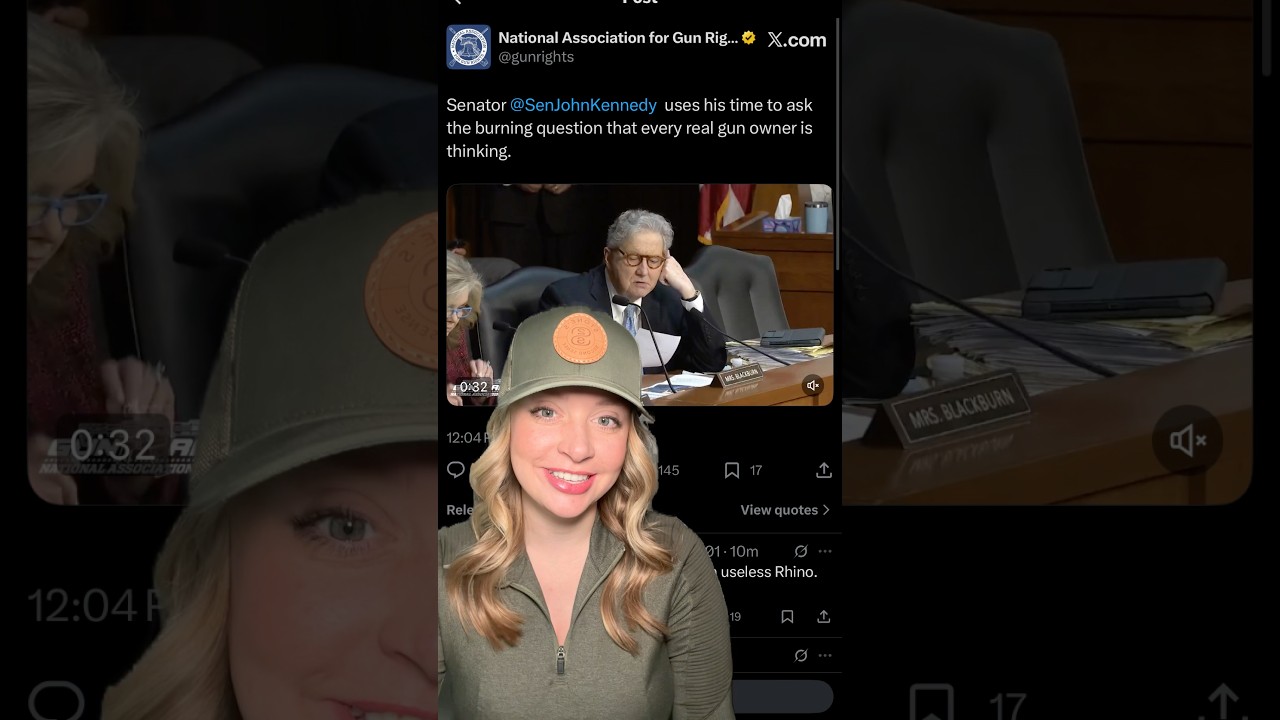The width and height of the screenshot is (1280, 720).
Task: Share the useless Rhino reply
Action: pos(824,617)
